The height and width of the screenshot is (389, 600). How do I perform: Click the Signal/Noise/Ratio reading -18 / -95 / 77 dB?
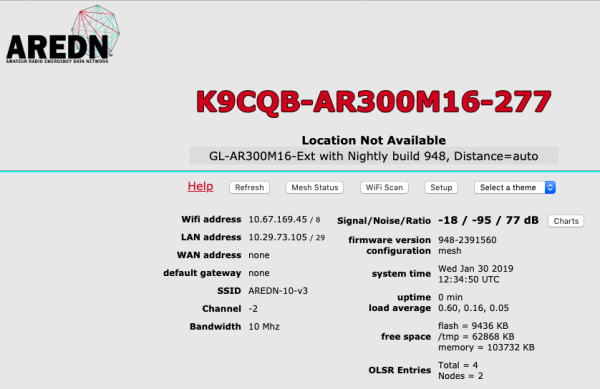(x=488, y=220)
